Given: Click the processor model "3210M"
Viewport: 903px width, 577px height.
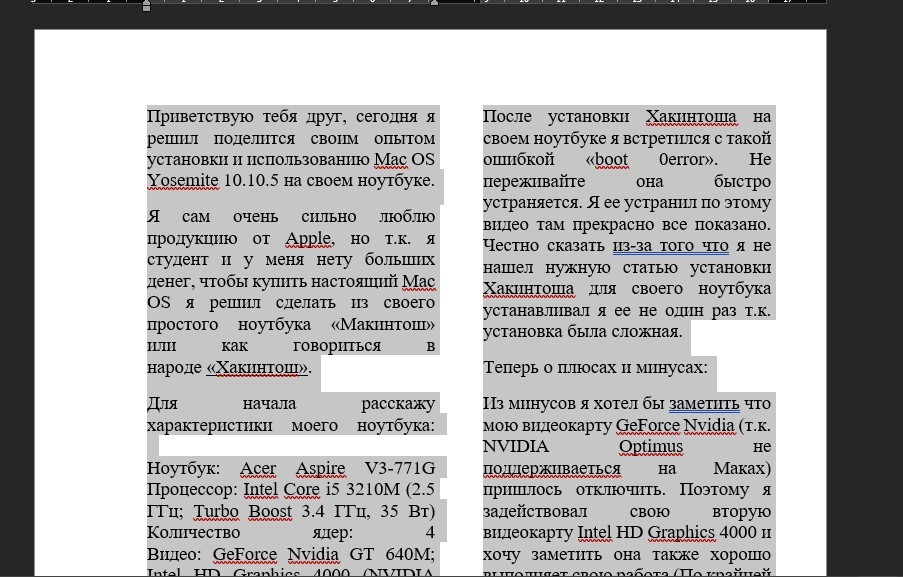Looking at the screenshot, I should pyautogui.click(x=373, y=489).
